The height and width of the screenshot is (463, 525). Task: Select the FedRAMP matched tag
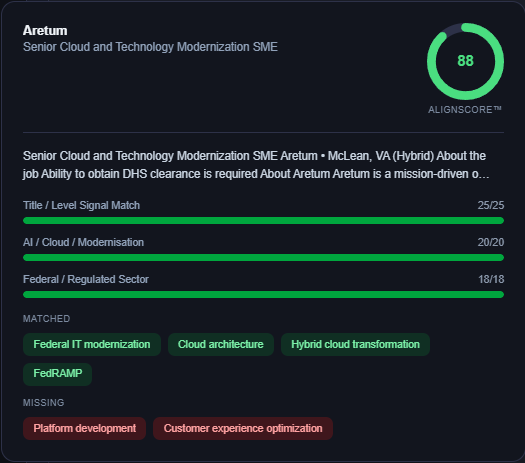coord(58,374)
